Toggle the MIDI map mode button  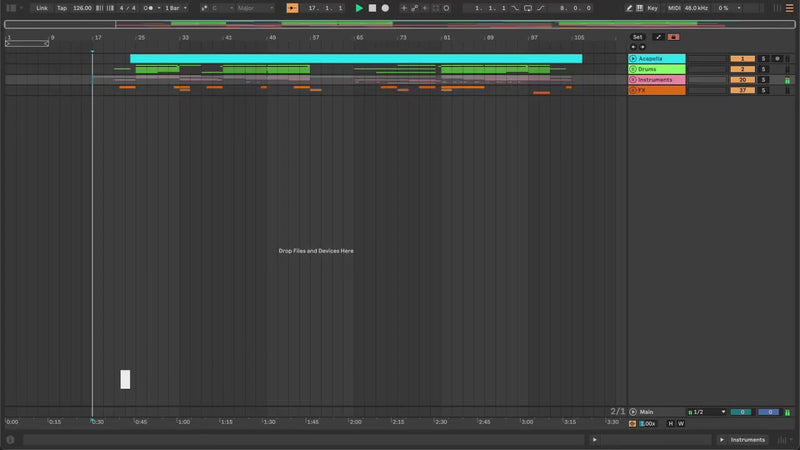coord(674,8)
